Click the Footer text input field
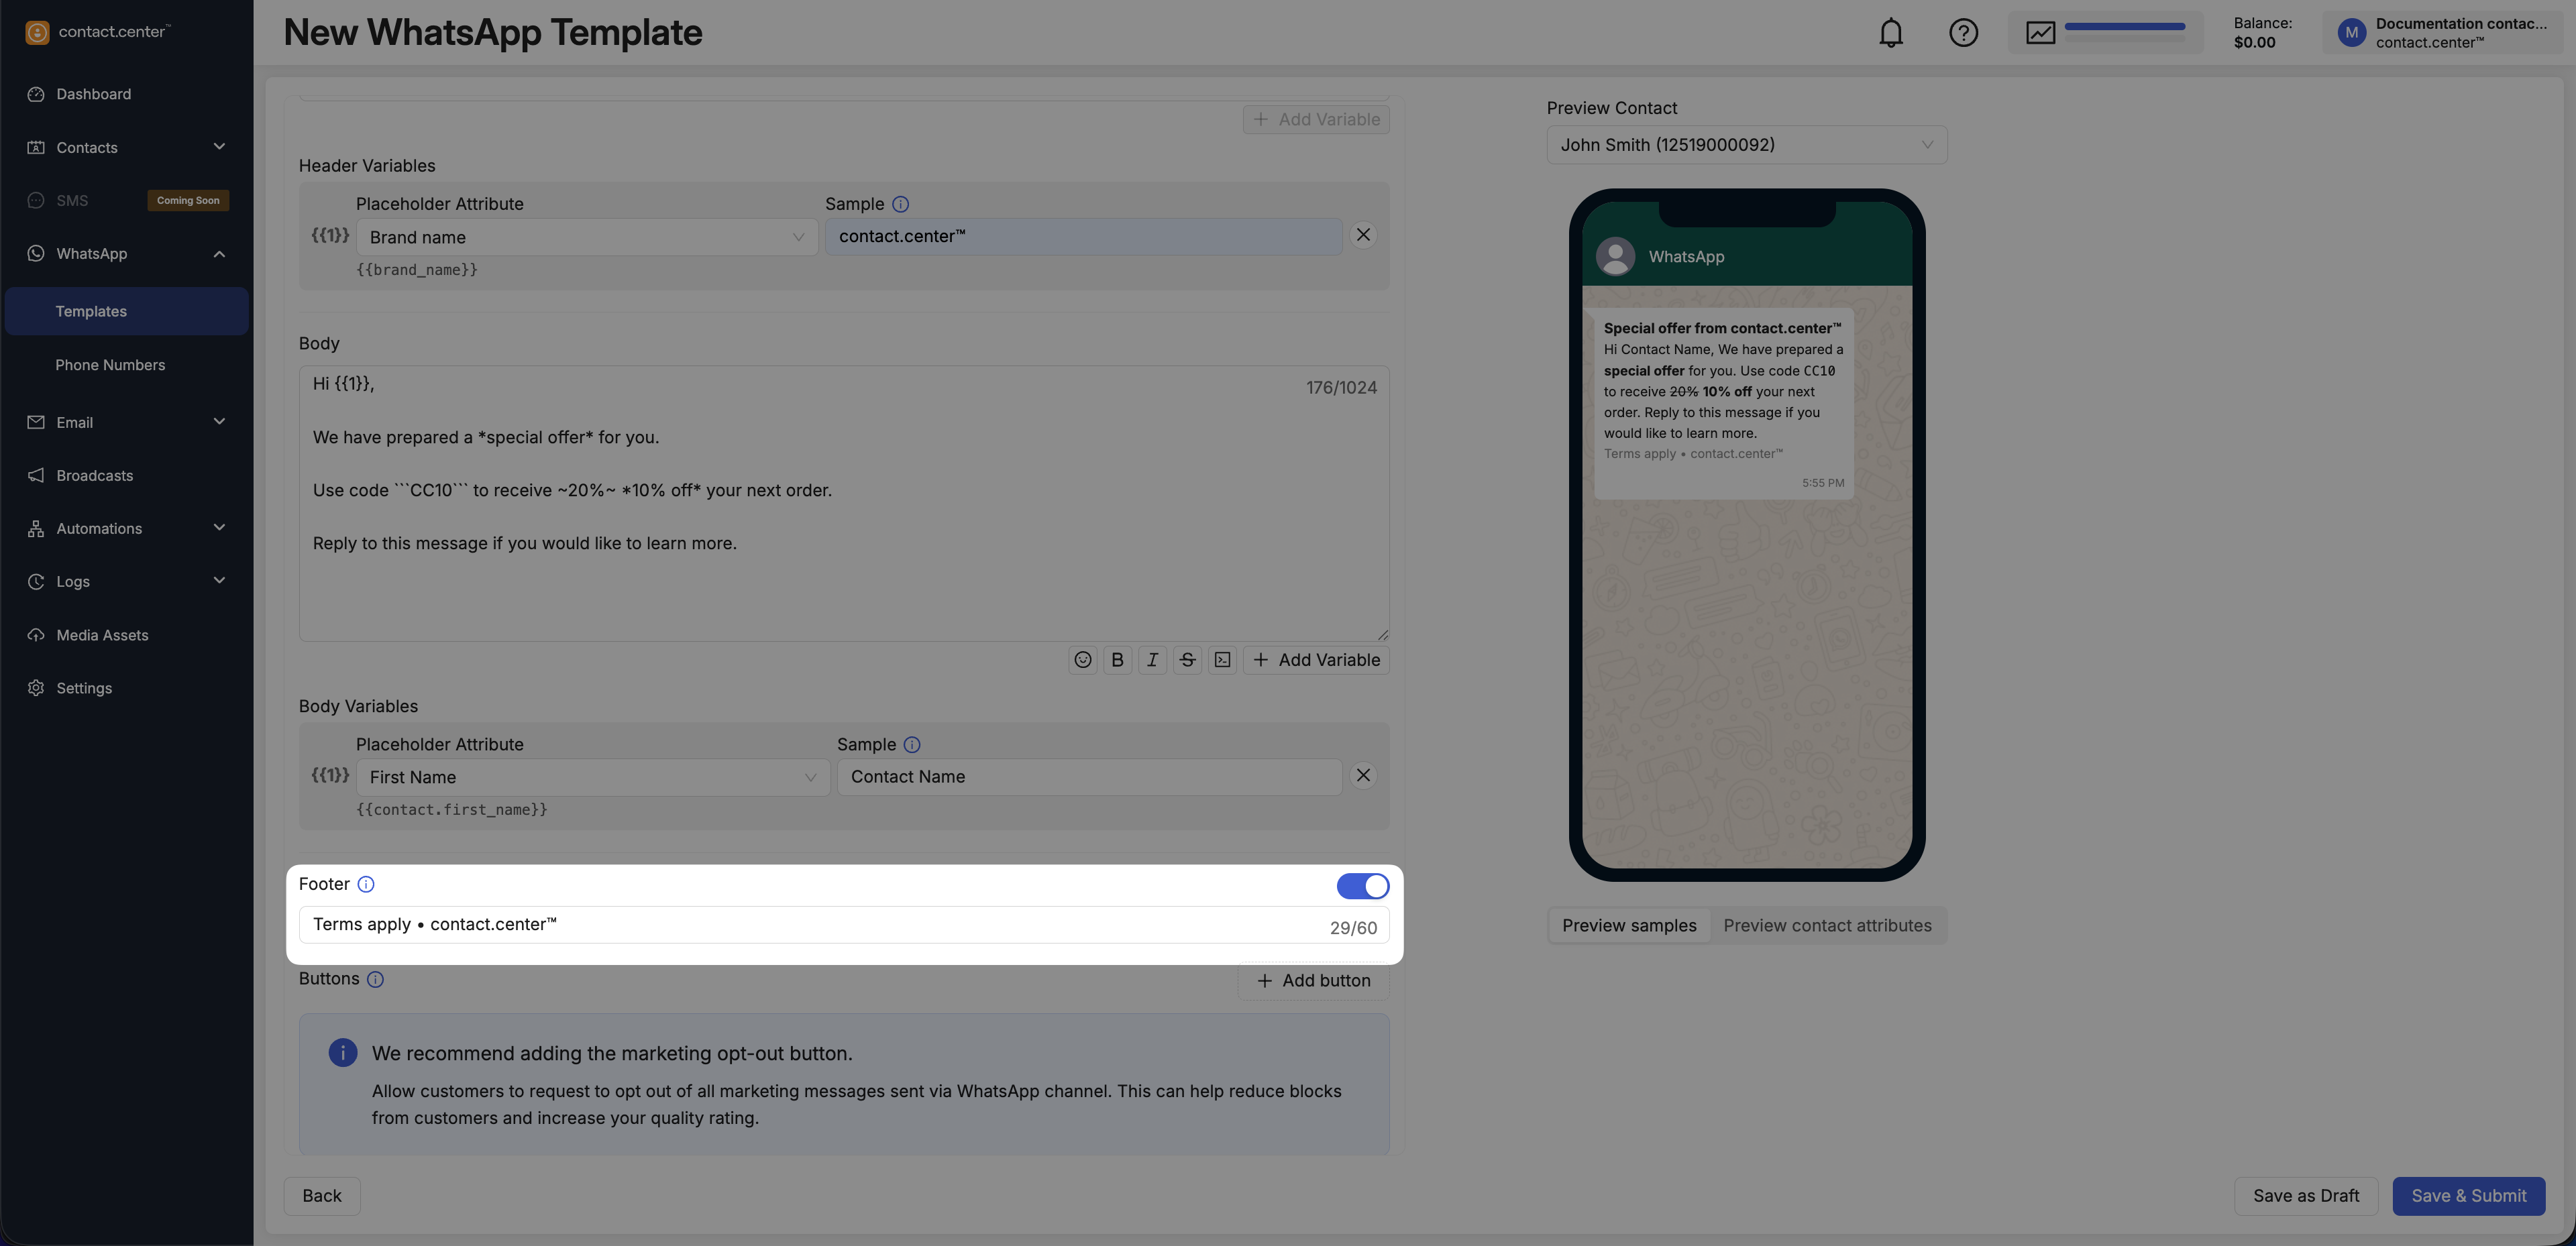The image size is (2576, 1246). pos(815,925)
